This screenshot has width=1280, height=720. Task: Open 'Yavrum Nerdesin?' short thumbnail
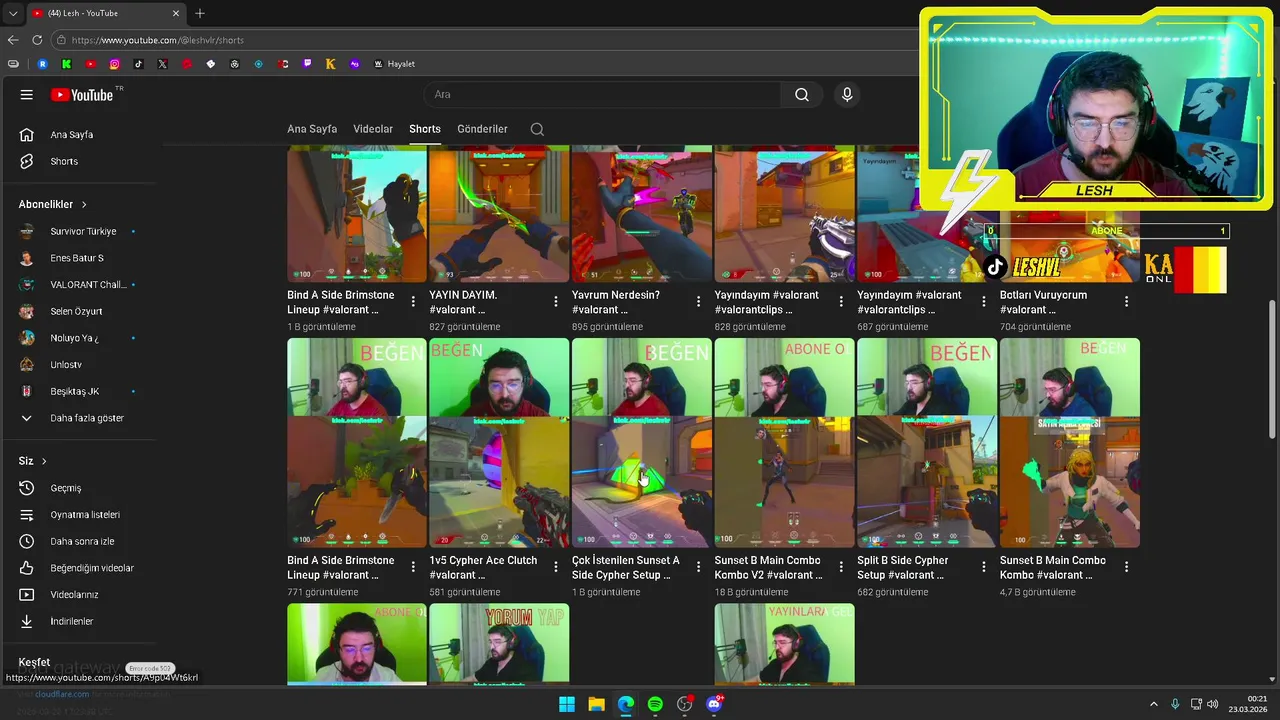click(642, 214)
